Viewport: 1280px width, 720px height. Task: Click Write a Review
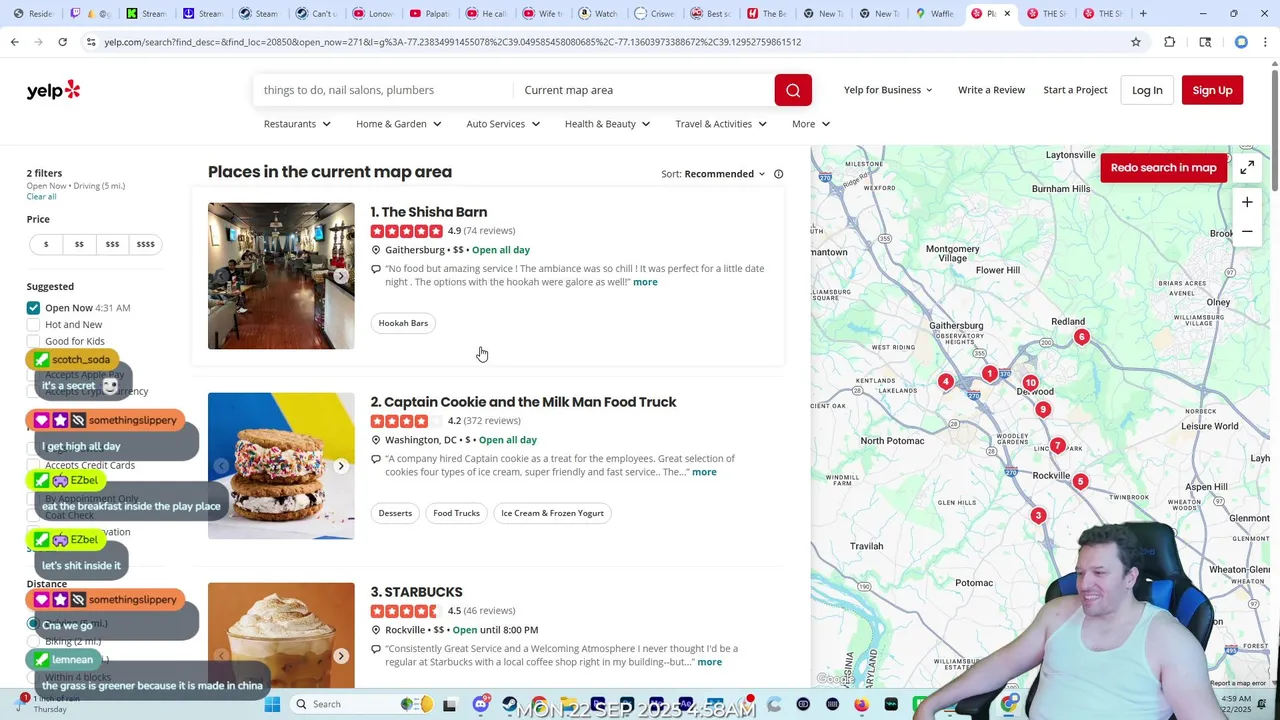991,90
